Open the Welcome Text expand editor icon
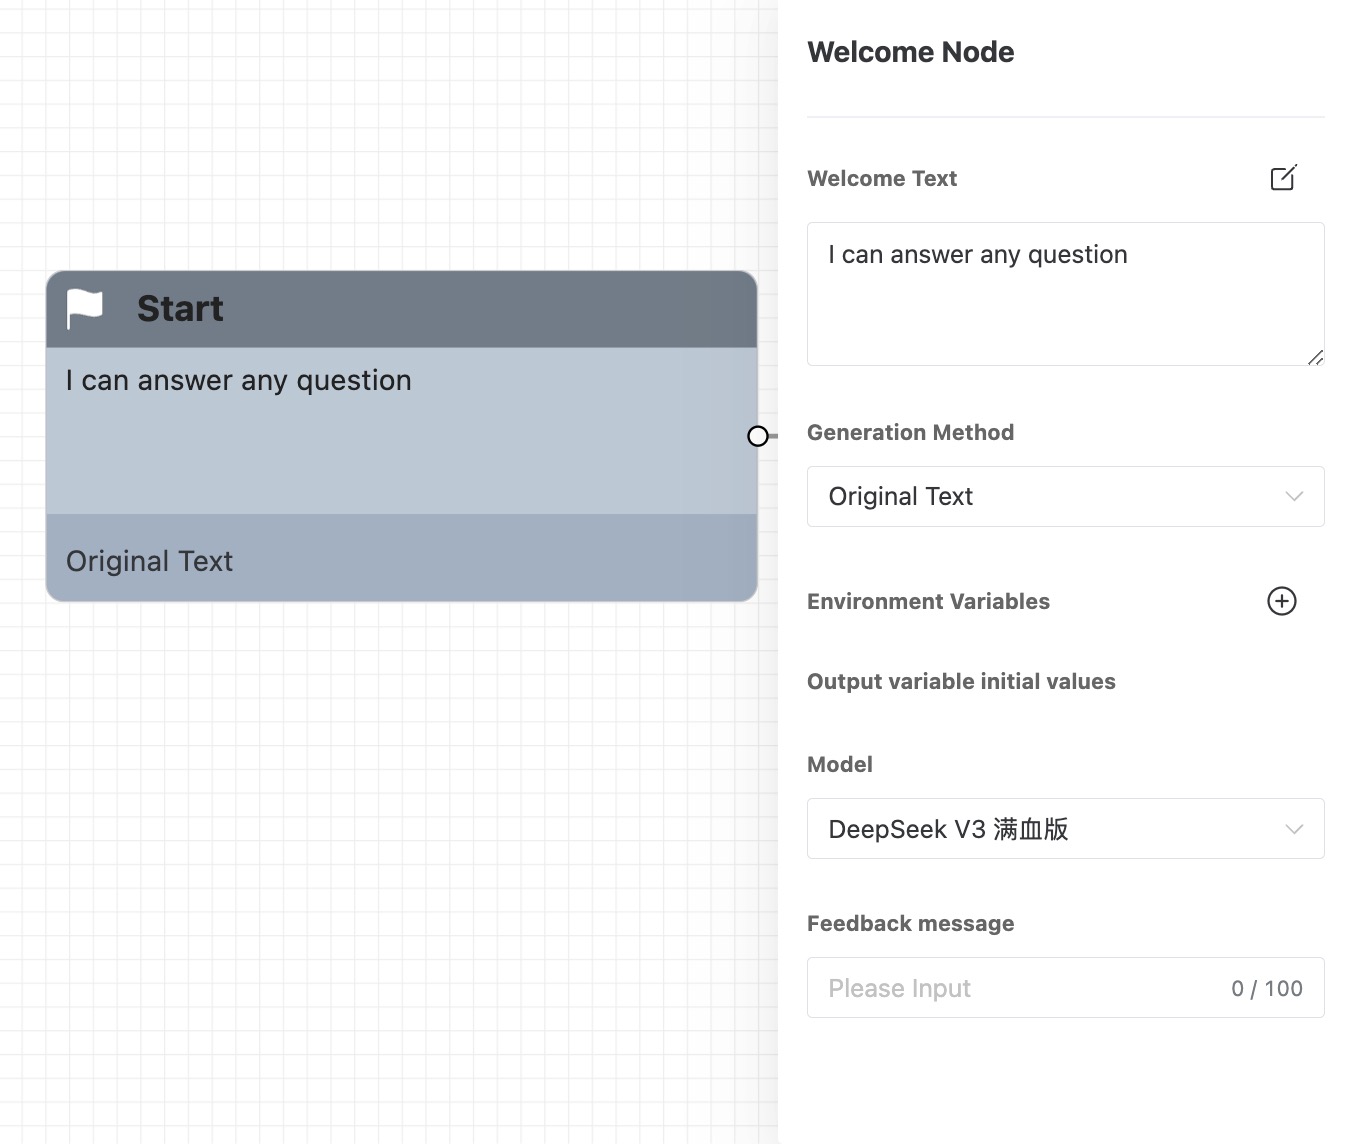 coord(1283,178)
